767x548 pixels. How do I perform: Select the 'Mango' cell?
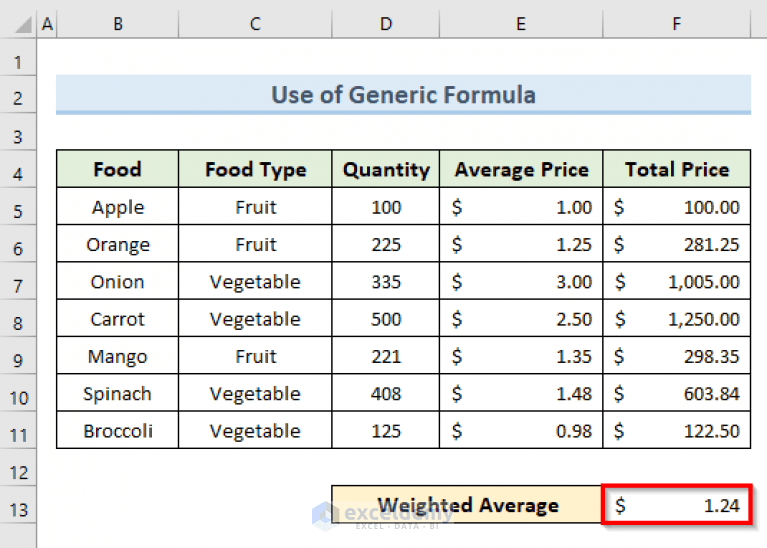click(x=118, y=356)
